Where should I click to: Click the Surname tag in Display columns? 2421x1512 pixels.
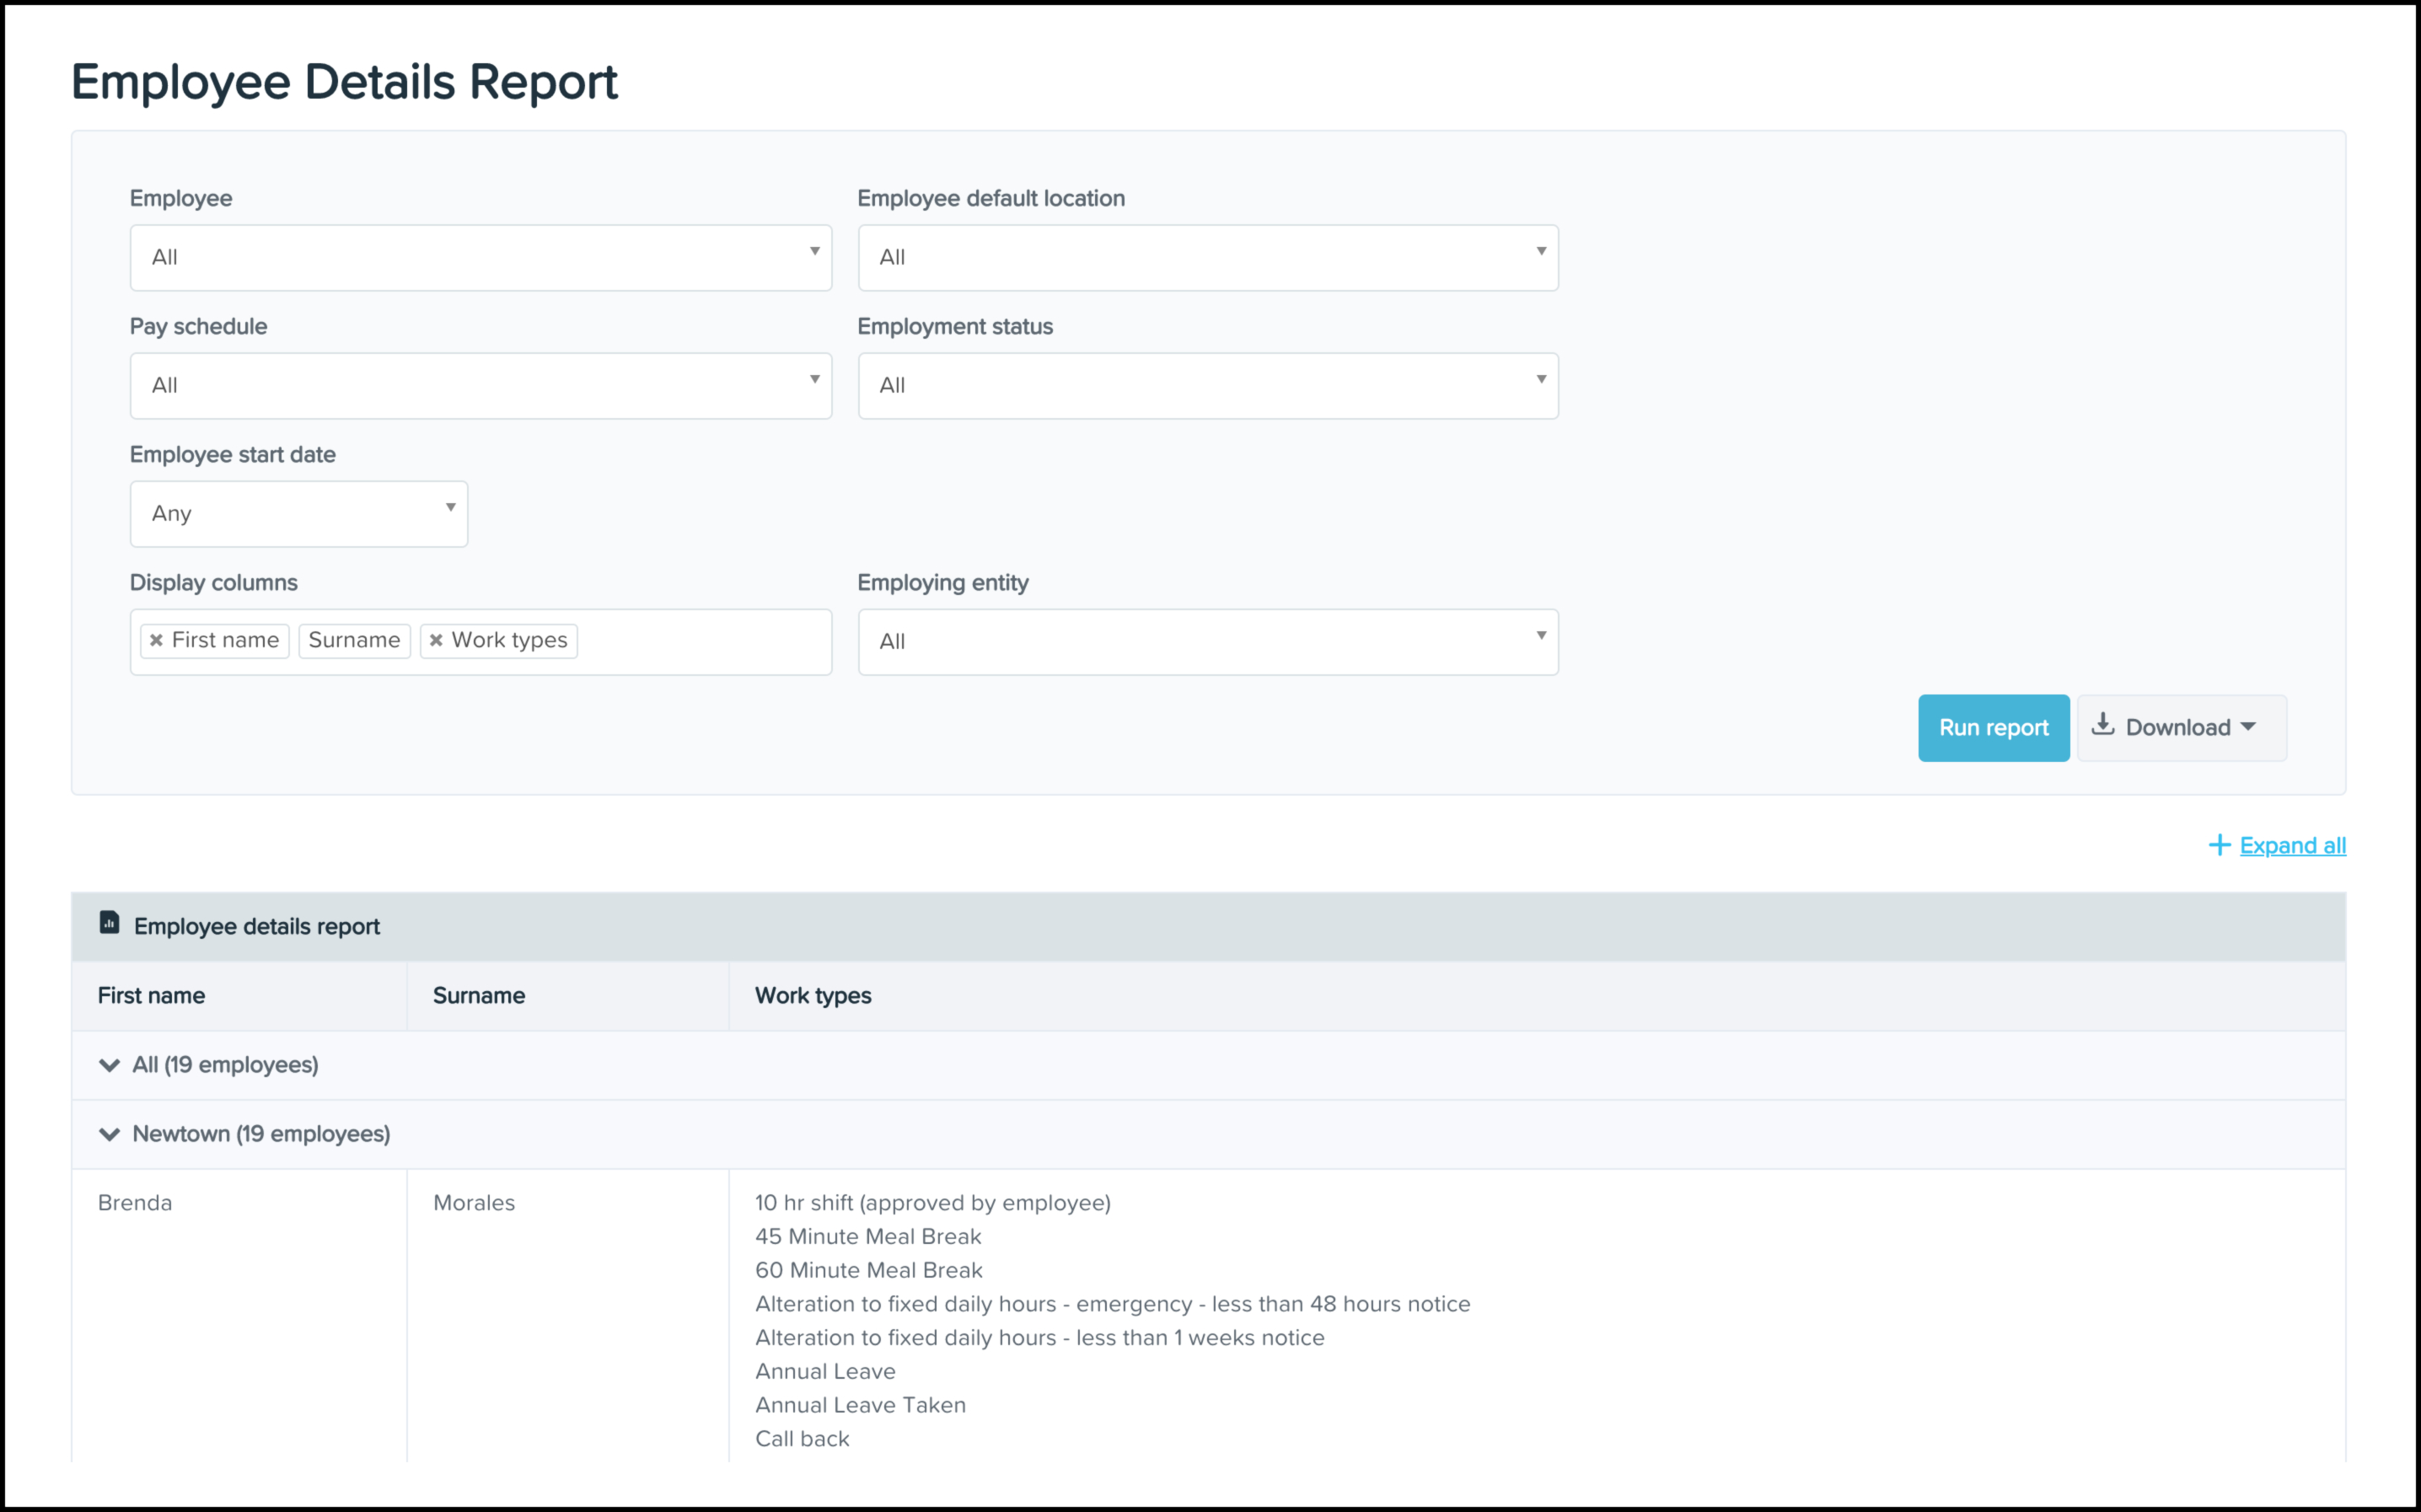[354, 641]
